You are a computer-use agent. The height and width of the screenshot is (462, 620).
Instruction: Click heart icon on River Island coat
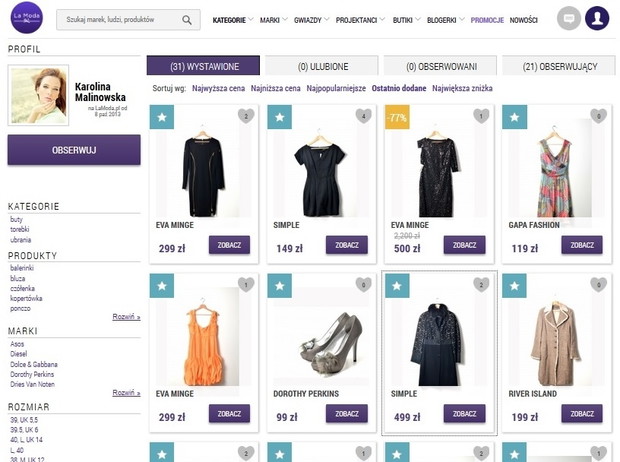pyautogui.click(x=598, y=284)
